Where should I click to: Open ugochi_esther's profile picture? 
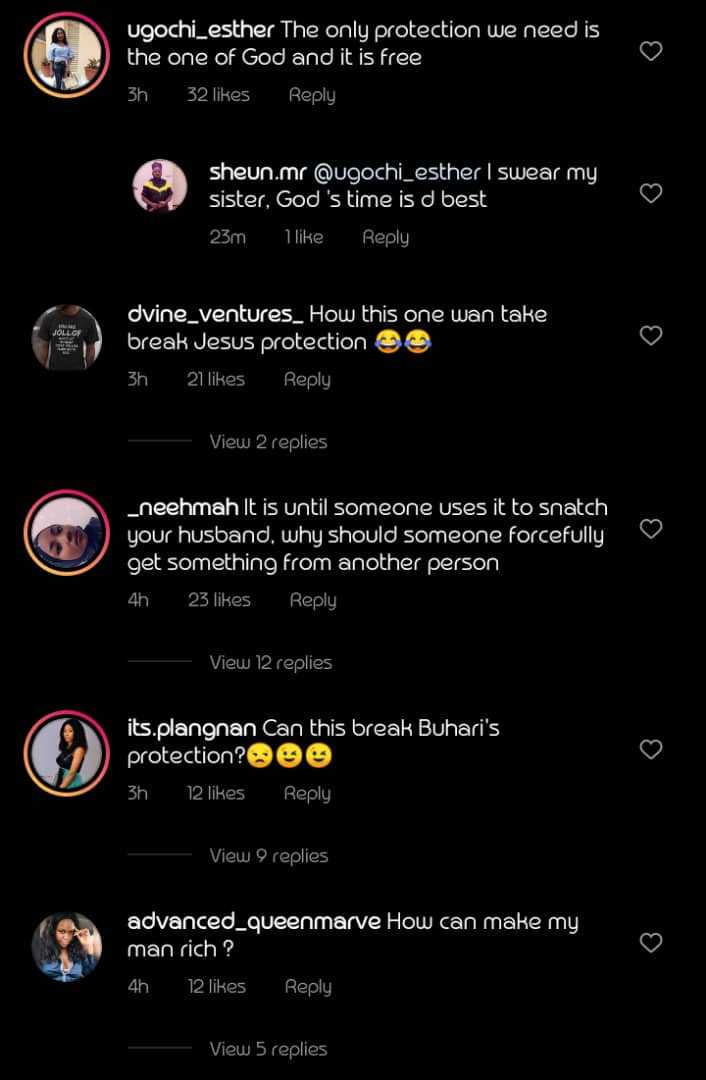(67, 57)
